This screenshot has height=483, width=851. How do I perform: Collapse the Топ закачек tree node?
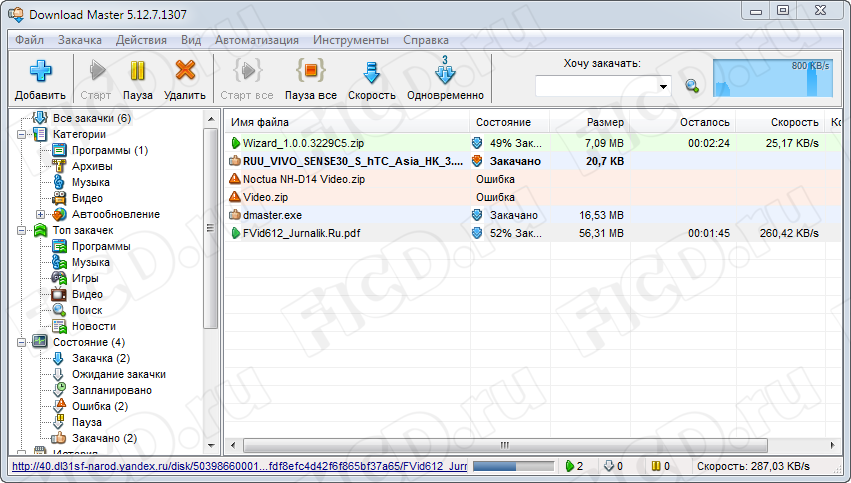[21, 230]
